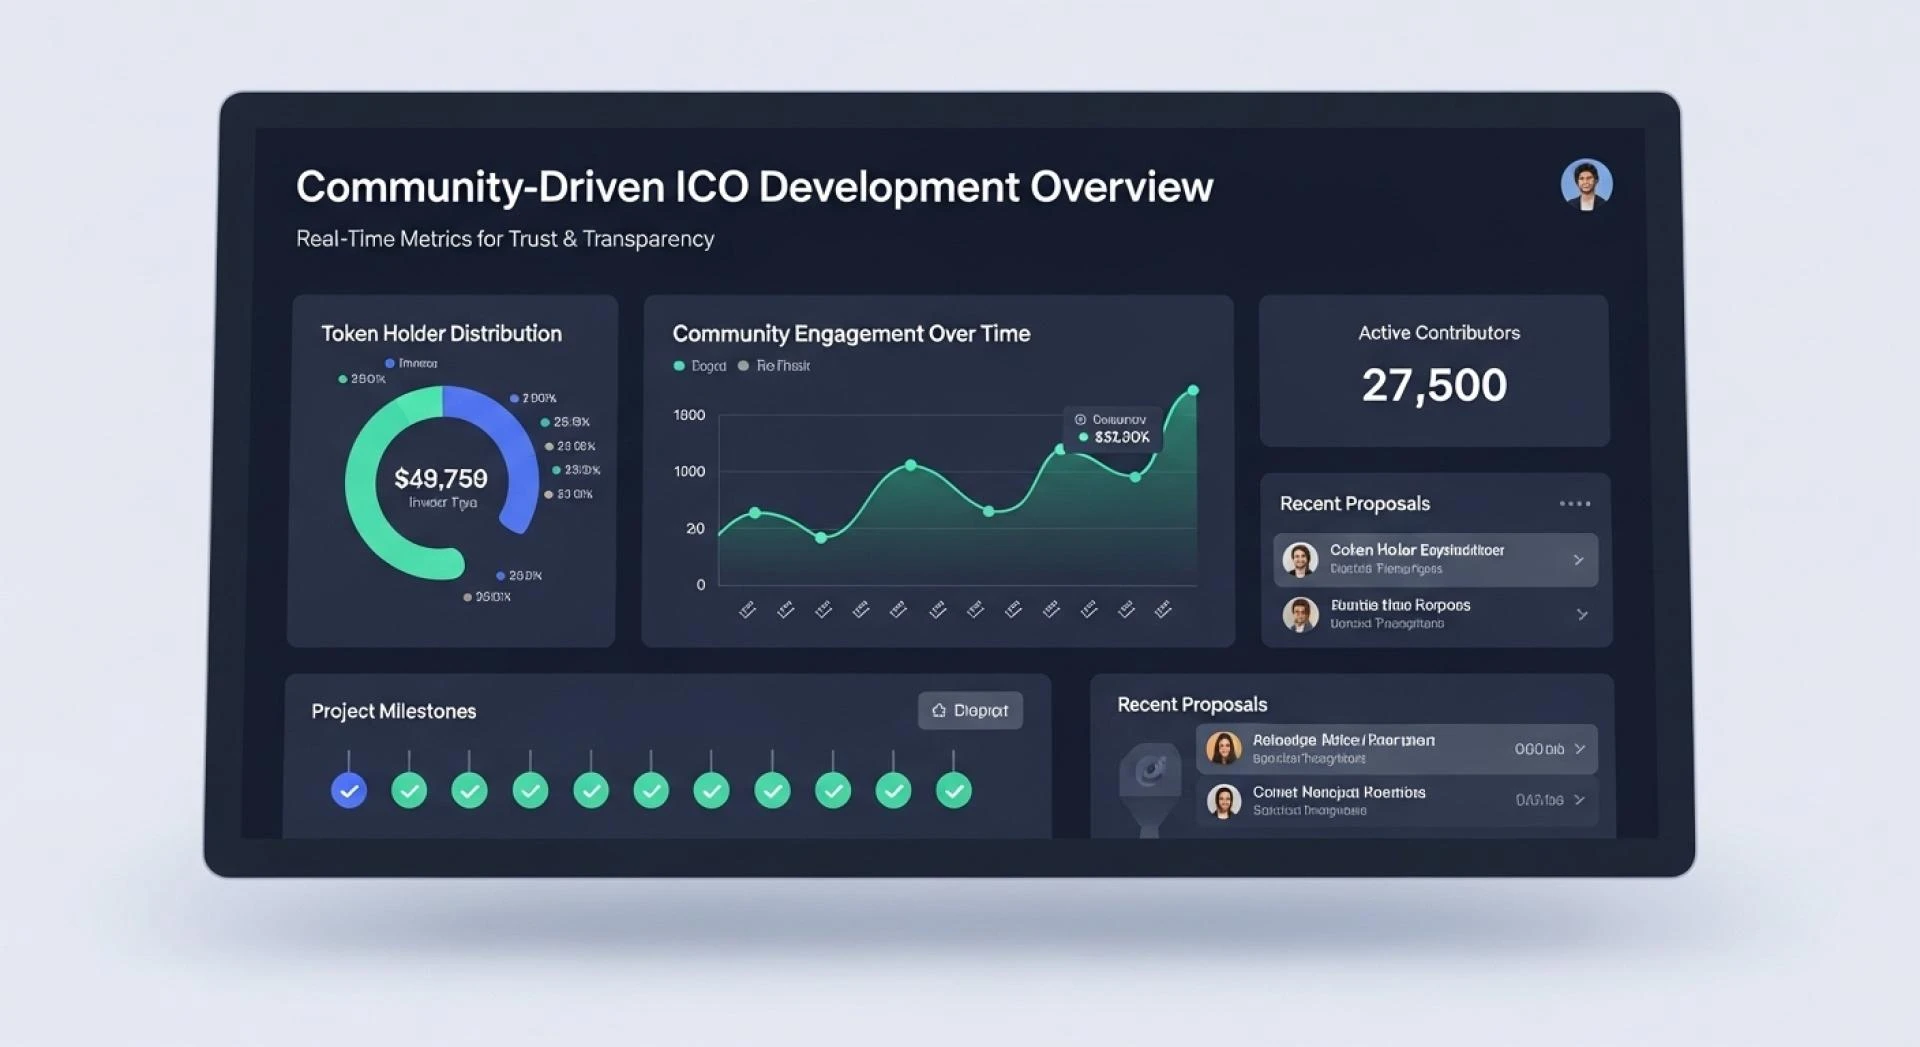Click avatar of Coken Holor proposal
1920x1047 pixels.
point(1300,559)
